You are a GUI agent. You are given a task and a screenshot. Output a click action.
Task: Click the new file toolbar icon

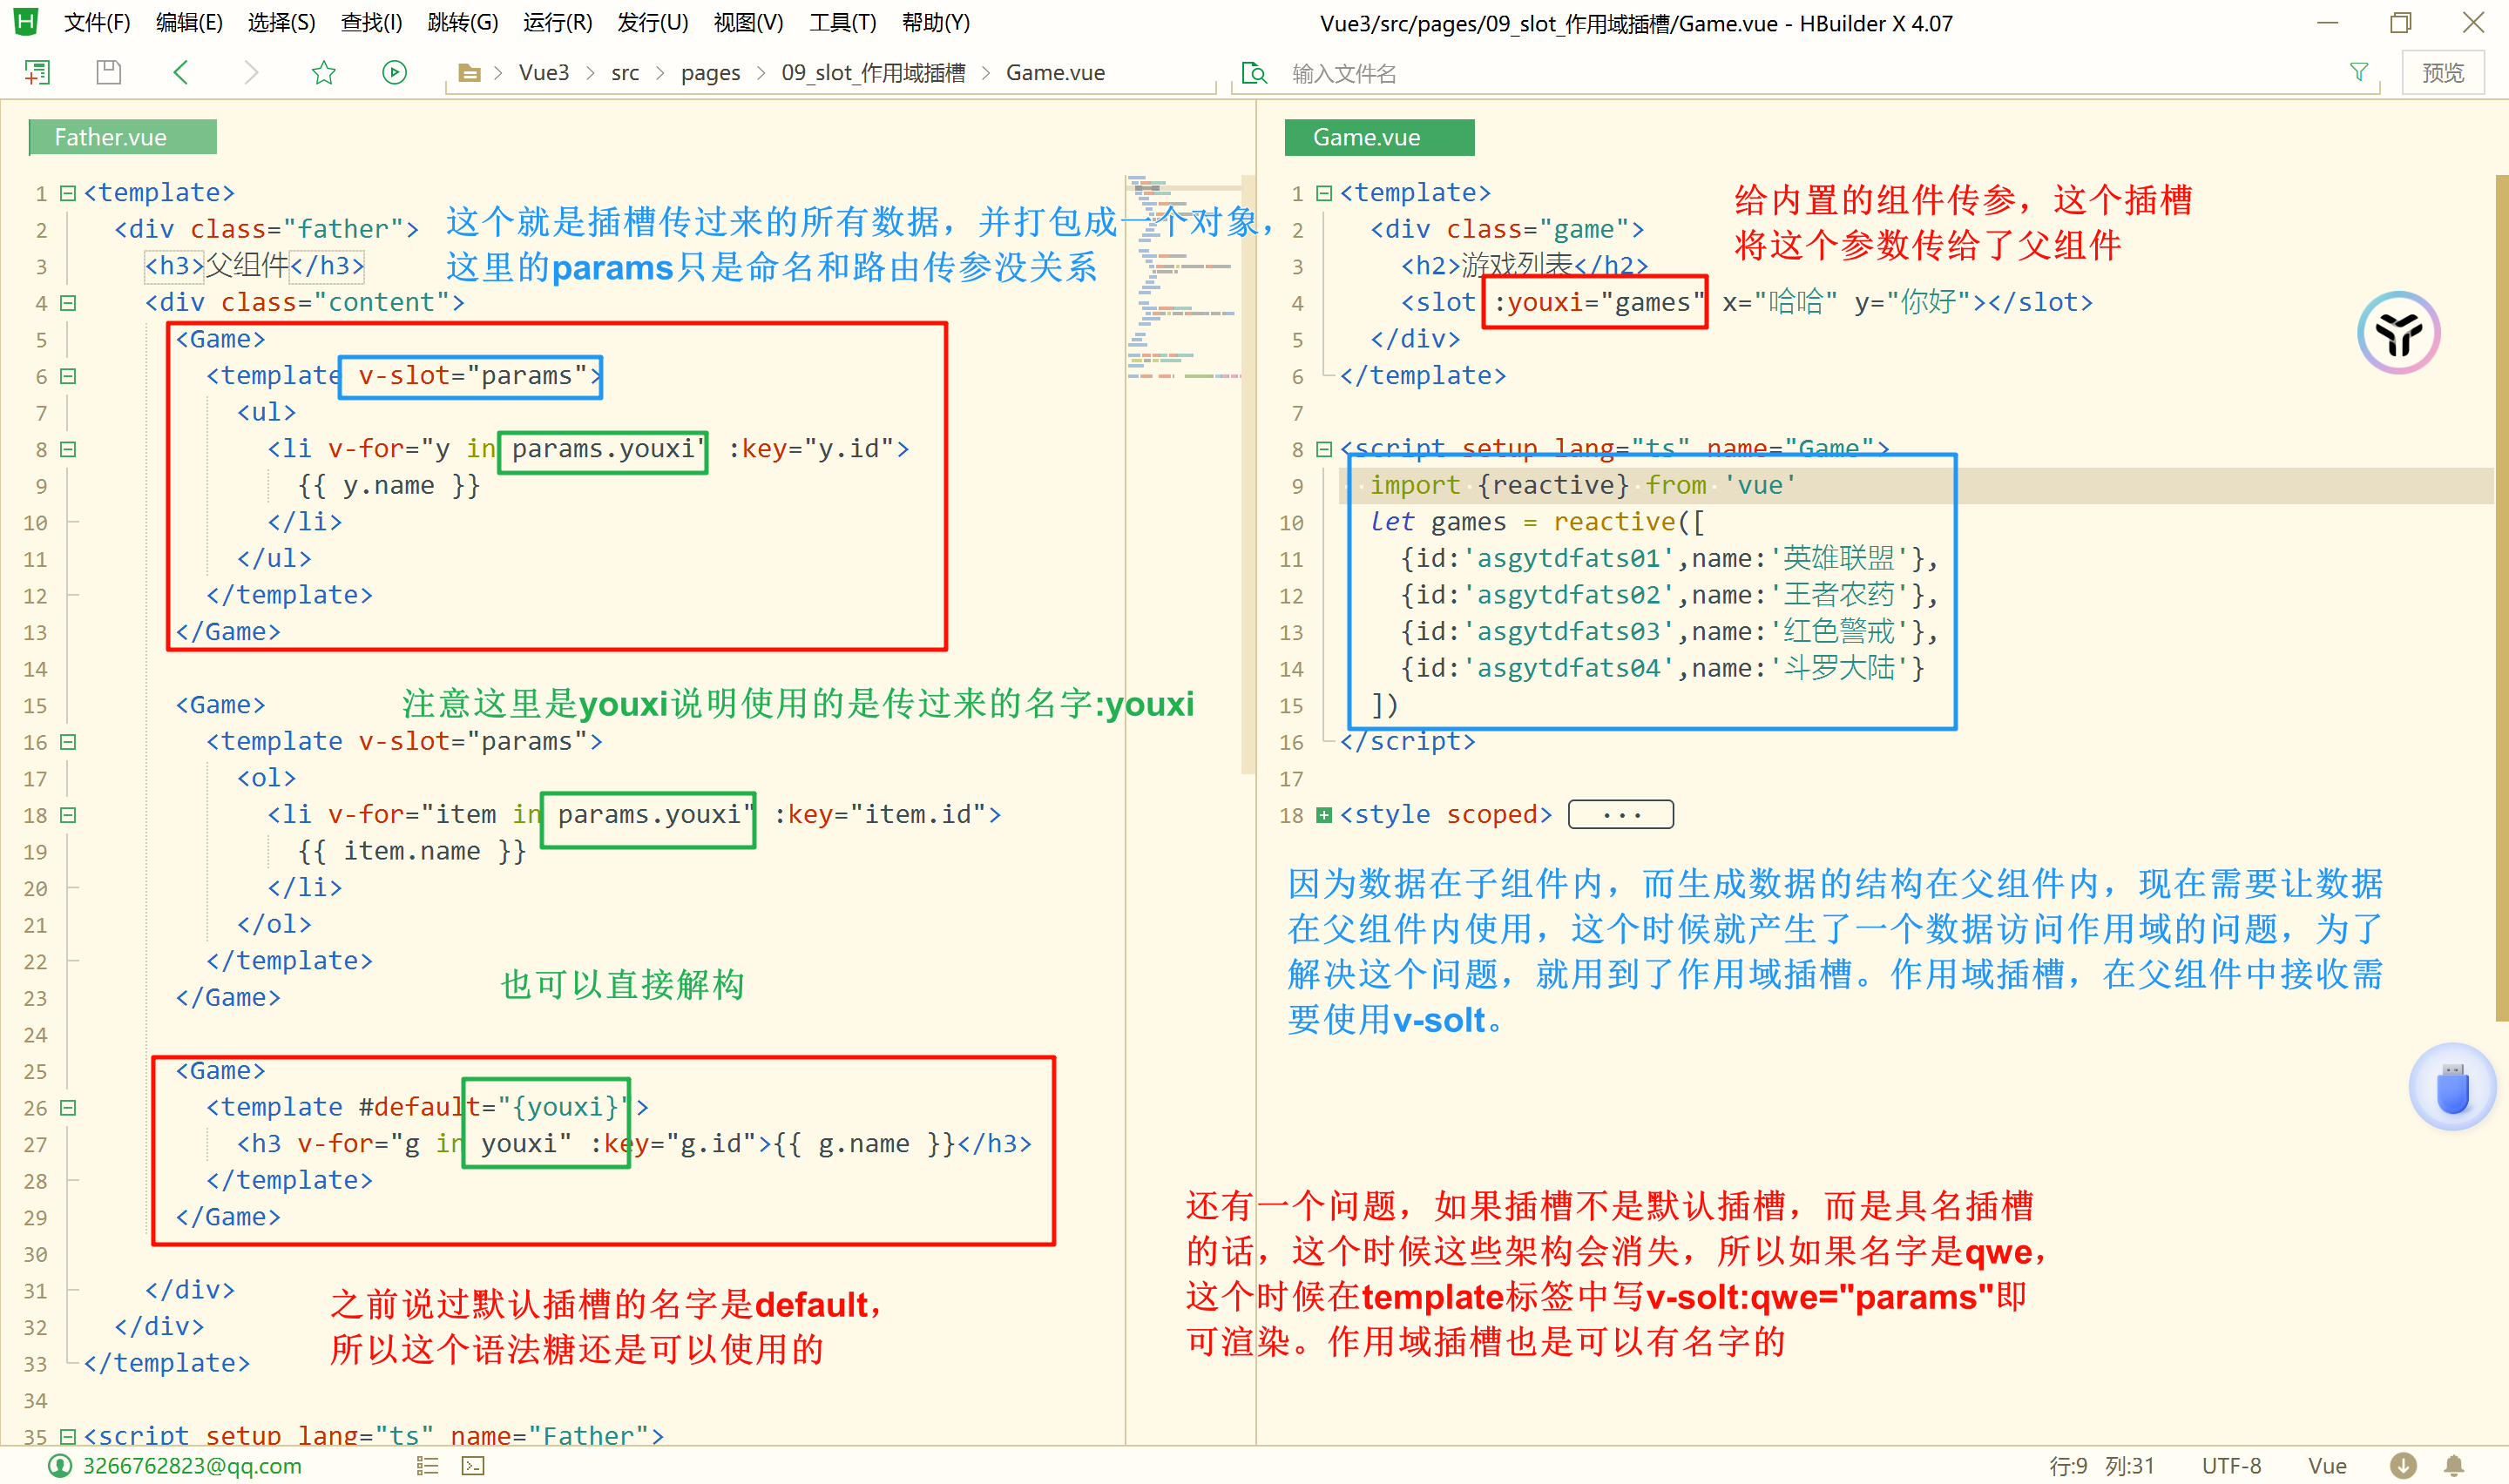click(x=37, y=72)
